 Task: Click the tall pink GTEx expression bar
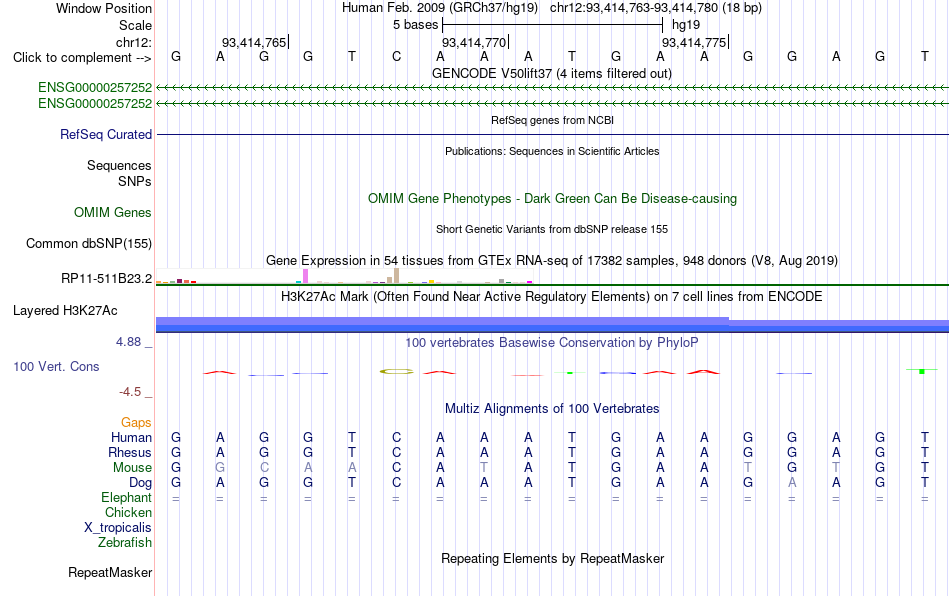click(305, 276)
